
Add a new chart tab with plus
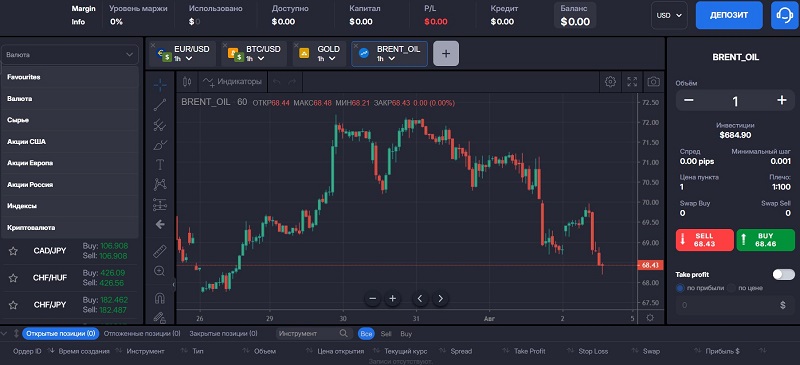pos(446,54)
